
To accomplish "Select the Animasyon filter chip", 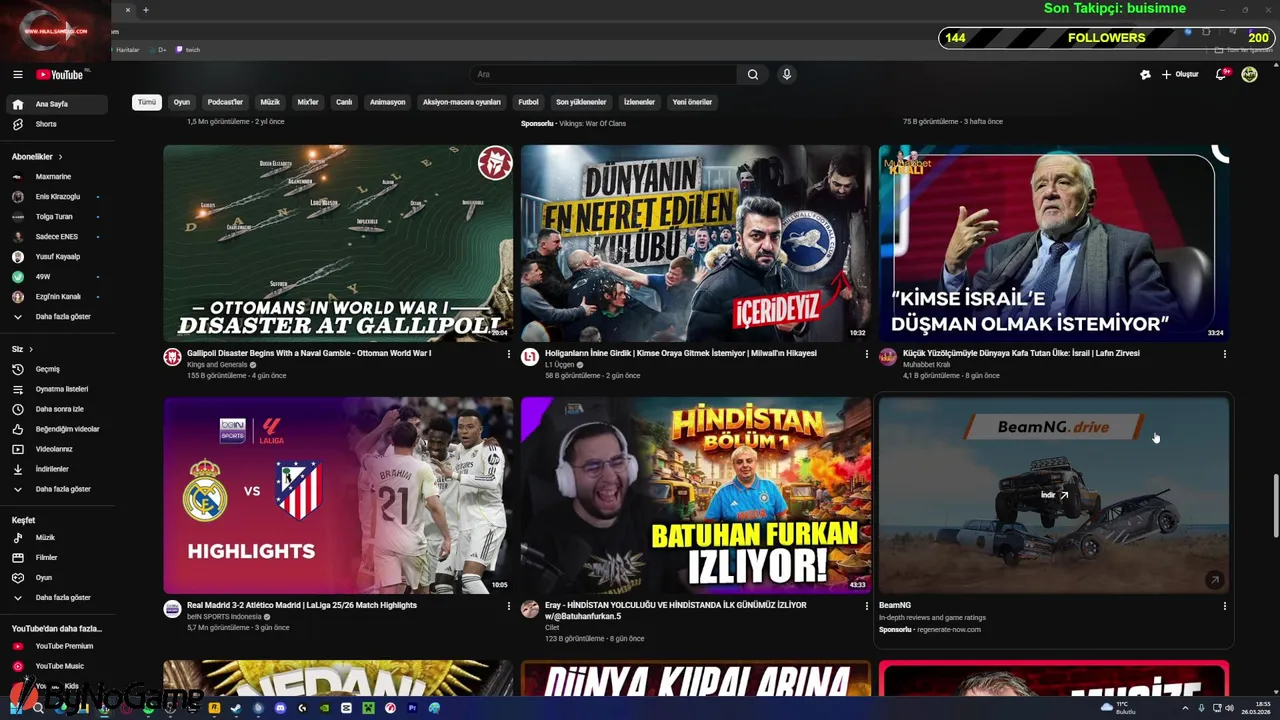I will [388, 102].
